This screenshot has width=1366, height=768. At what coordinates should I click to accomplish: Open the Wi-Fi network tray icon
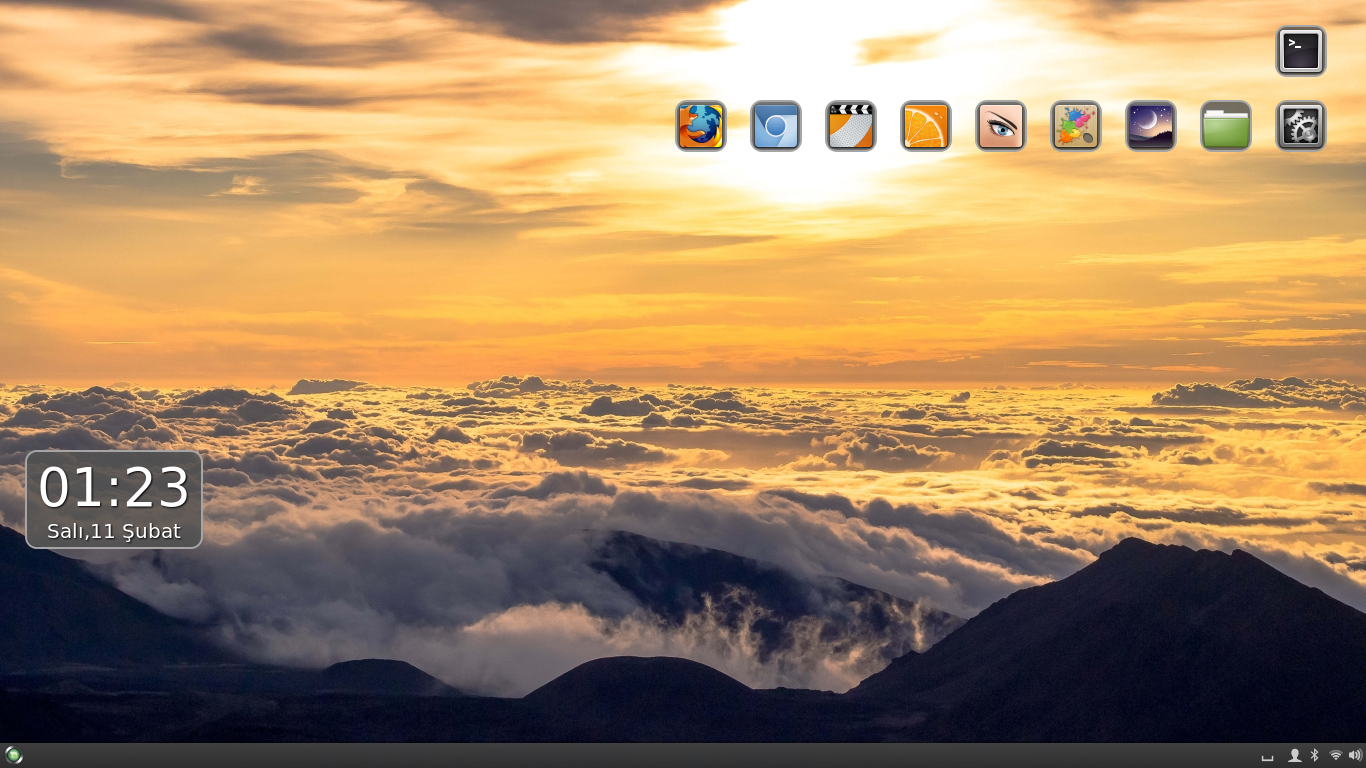click(1335, 755)
